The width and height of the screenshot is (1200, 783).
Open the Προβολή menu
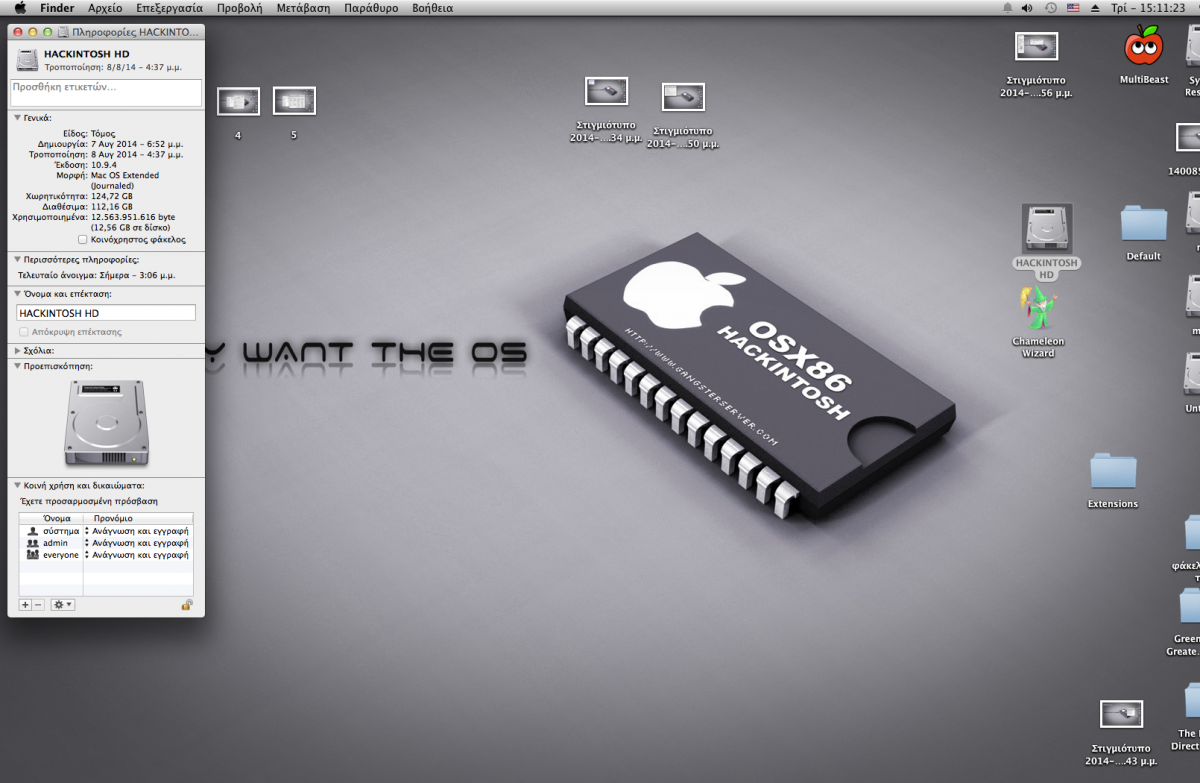coord(240,7)
